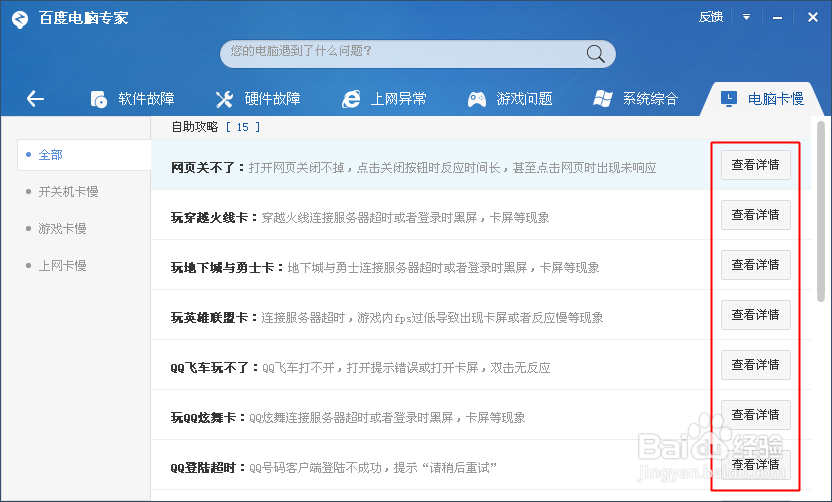Open the 软件故障 tab
Screen dimensions: 832x502
click(133, 99)
